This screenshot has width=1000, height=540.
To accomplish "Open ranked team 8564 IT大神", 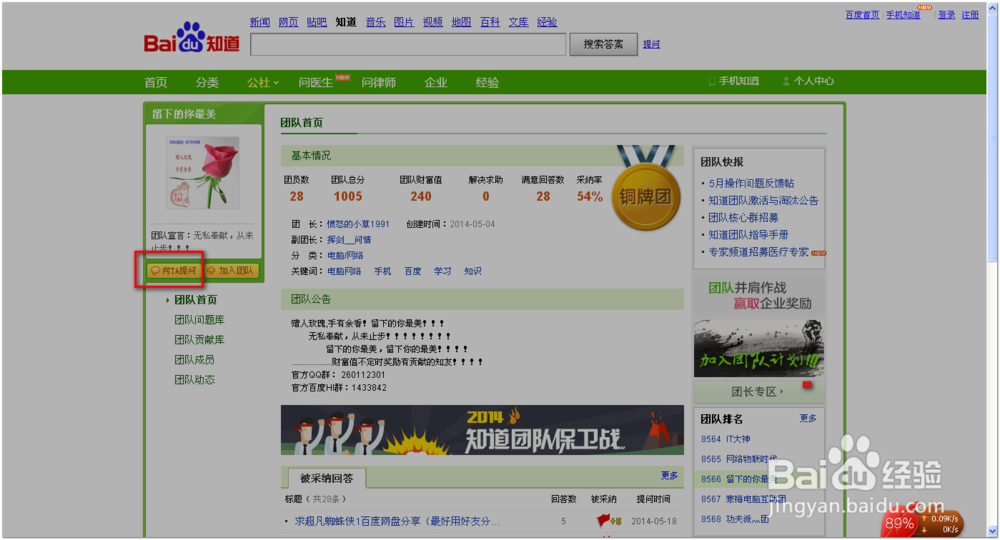I will [726, 439].
